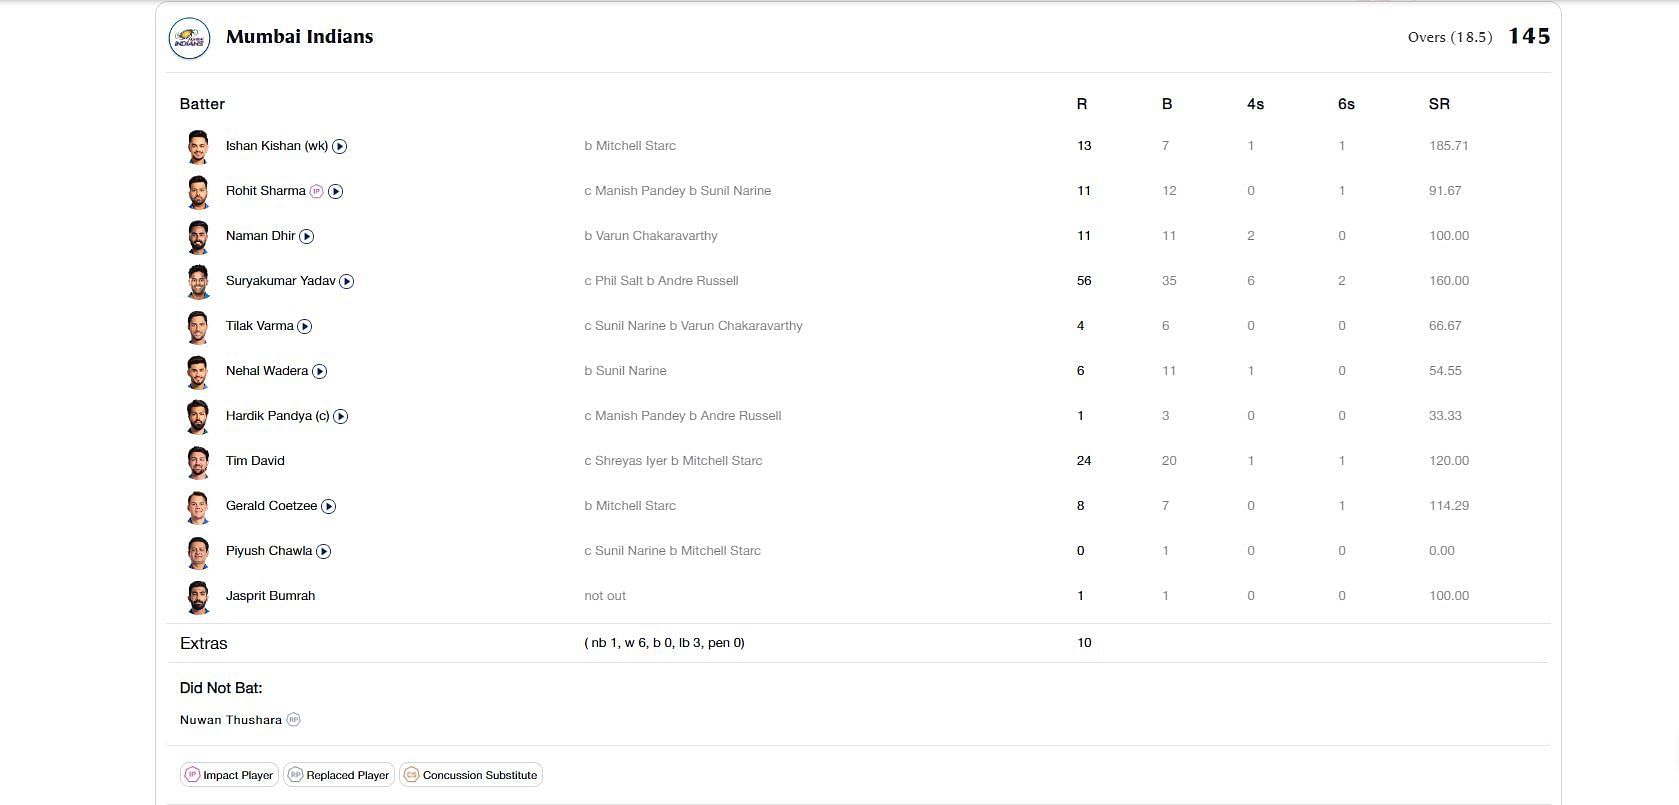Click Tim David's dismissal c Shreyas Iyer

coord(673,461)
